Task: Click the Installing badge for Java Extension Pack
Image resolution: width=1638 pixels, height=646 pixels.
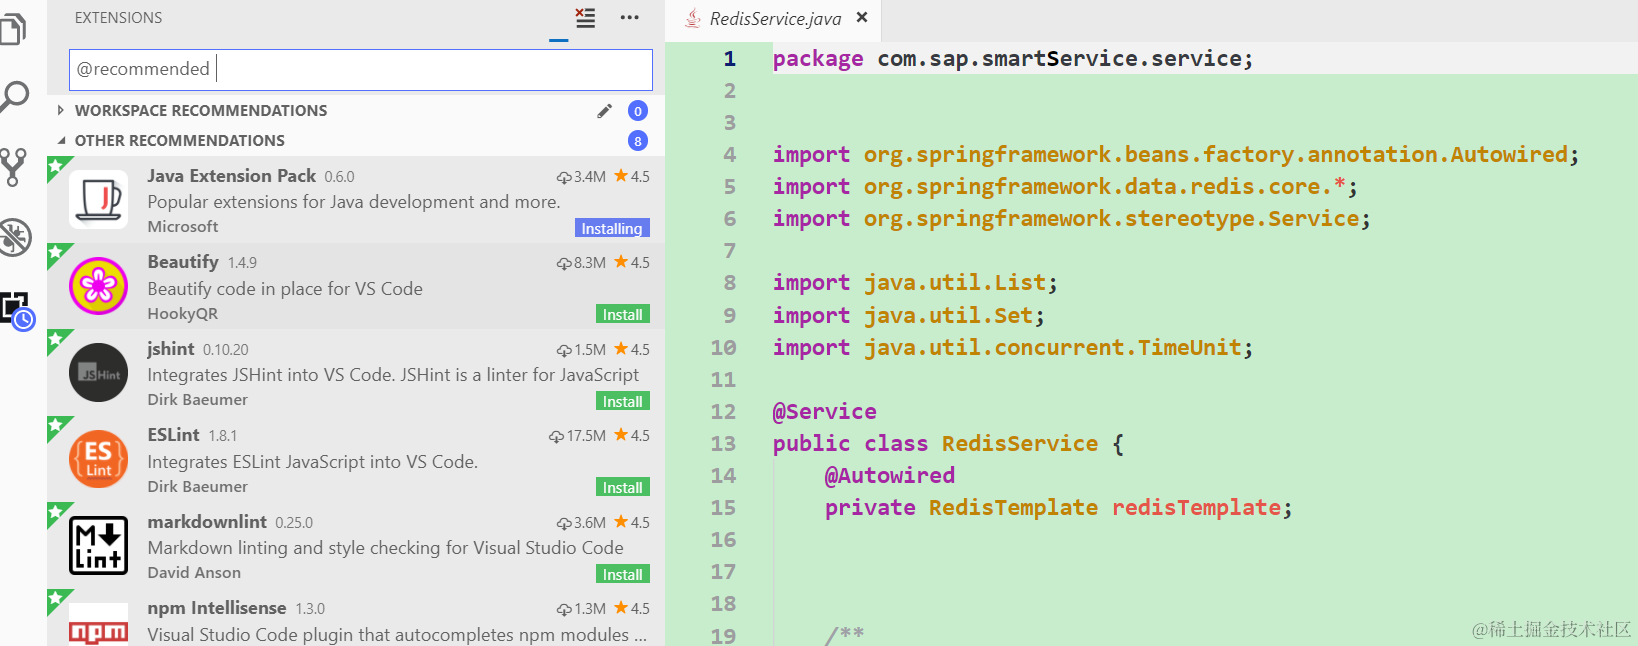Action: click(x=612, y=228)
